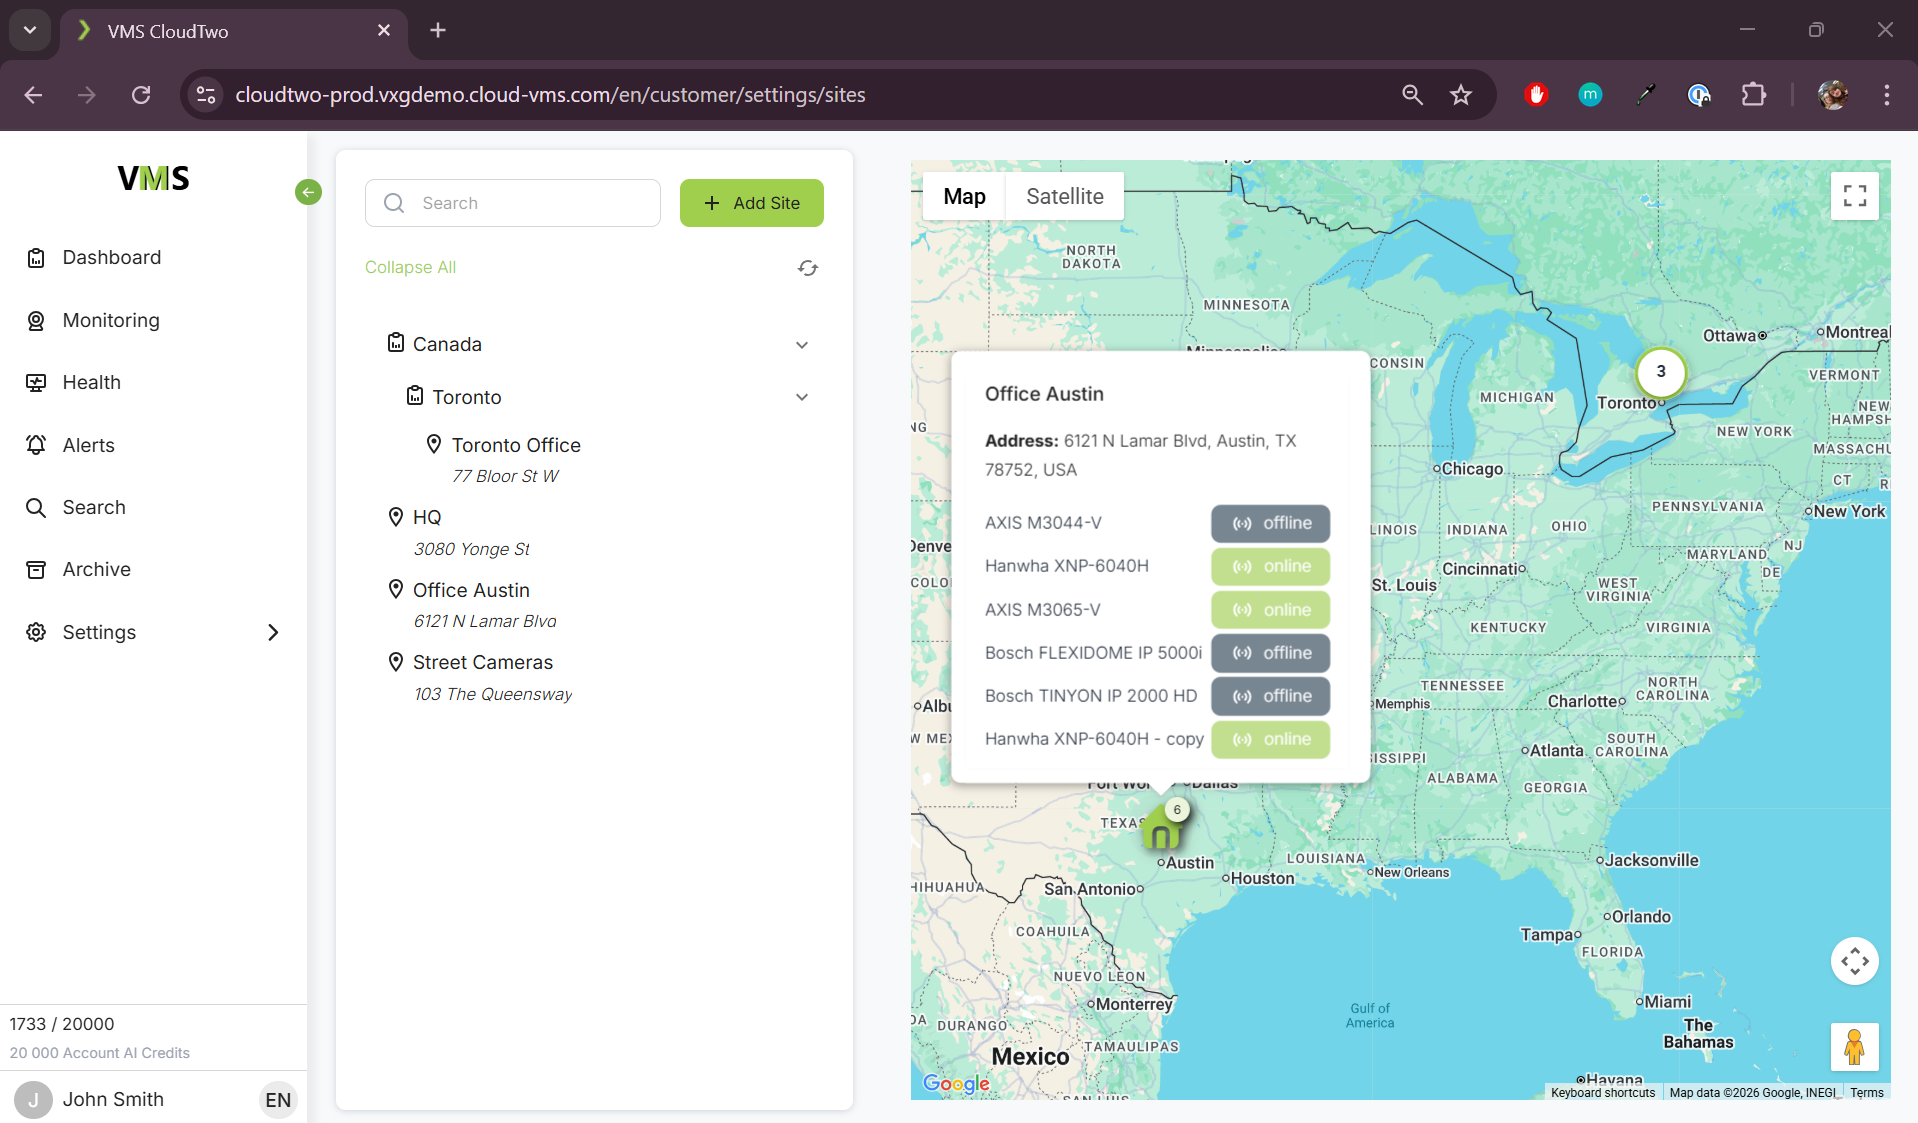Collapse the Canada tree group
The width and height of the screenshot is (1918, 1123).
(x=801, y=345)
